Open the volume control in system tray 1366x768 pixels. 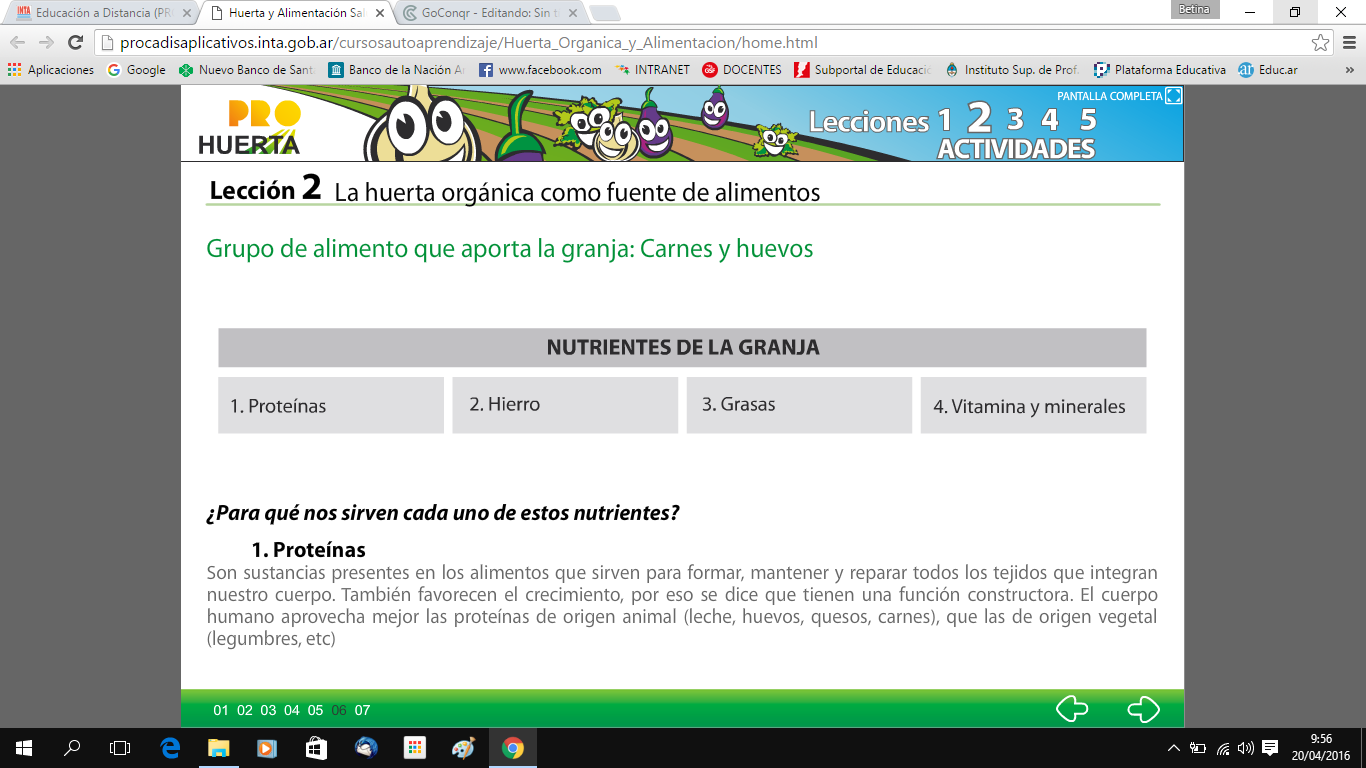1246,748
